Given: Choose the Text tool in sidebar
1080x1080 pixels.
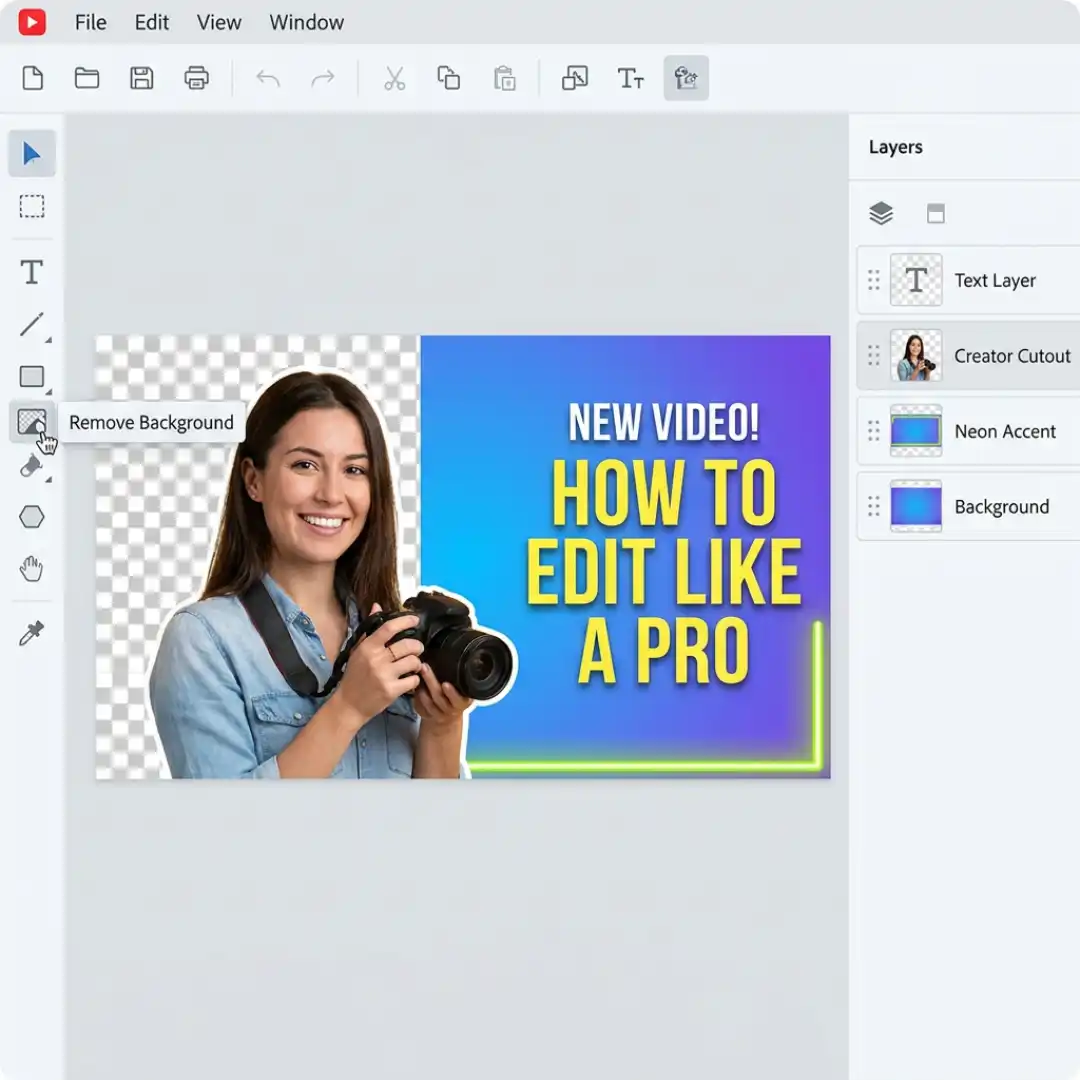Looking at the screenshot, I should click(x=32, y=272).
